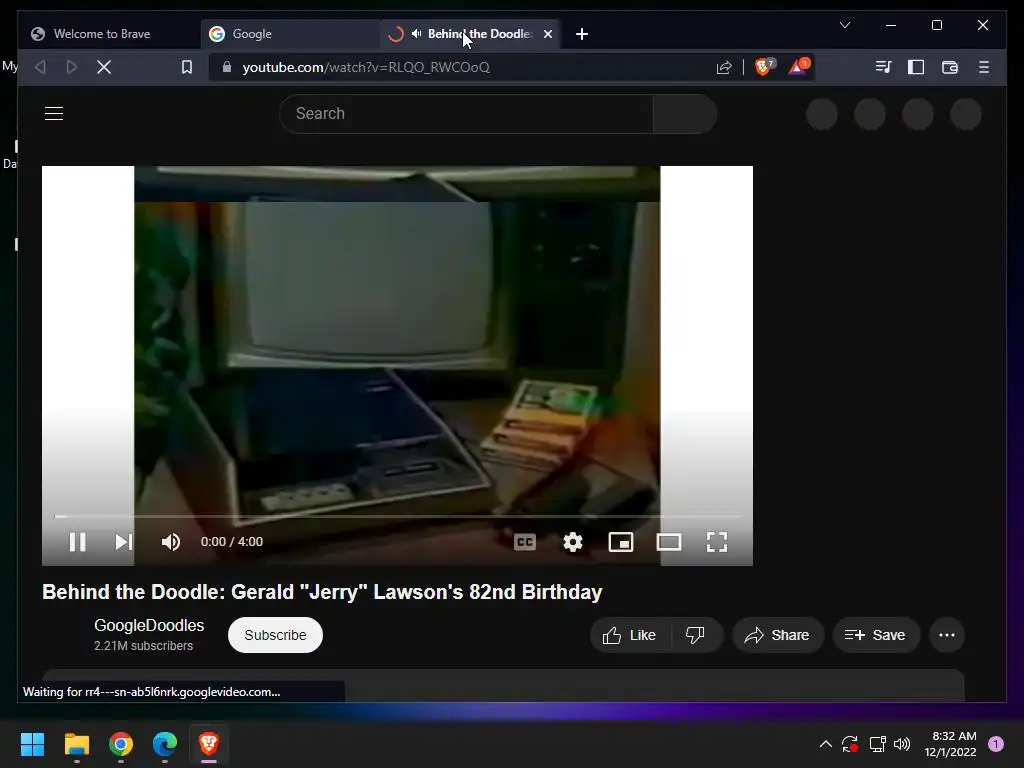Toggle closed captions CC button
Viewport: 1024px width, 768px height.
point(525,542)
